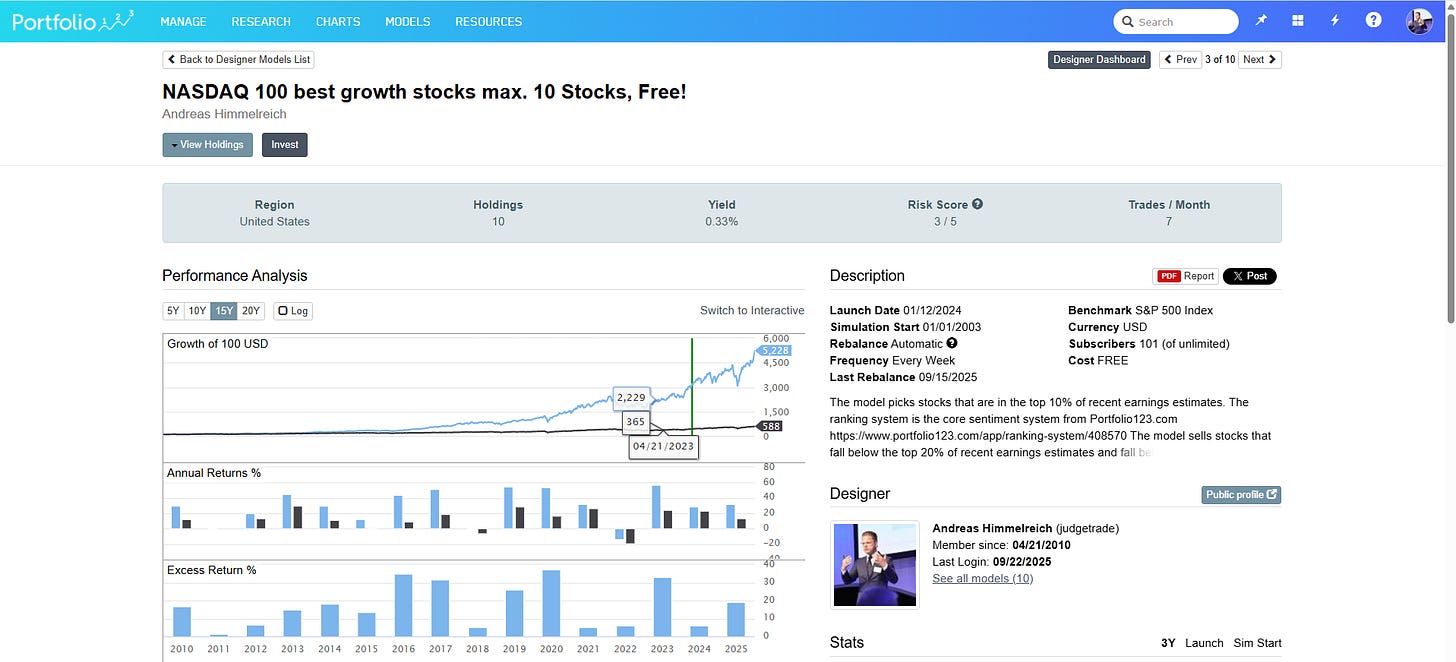Click the 2,229 chart value tooltip
This screenshot has width=1456, height=662.
[631, 398]
